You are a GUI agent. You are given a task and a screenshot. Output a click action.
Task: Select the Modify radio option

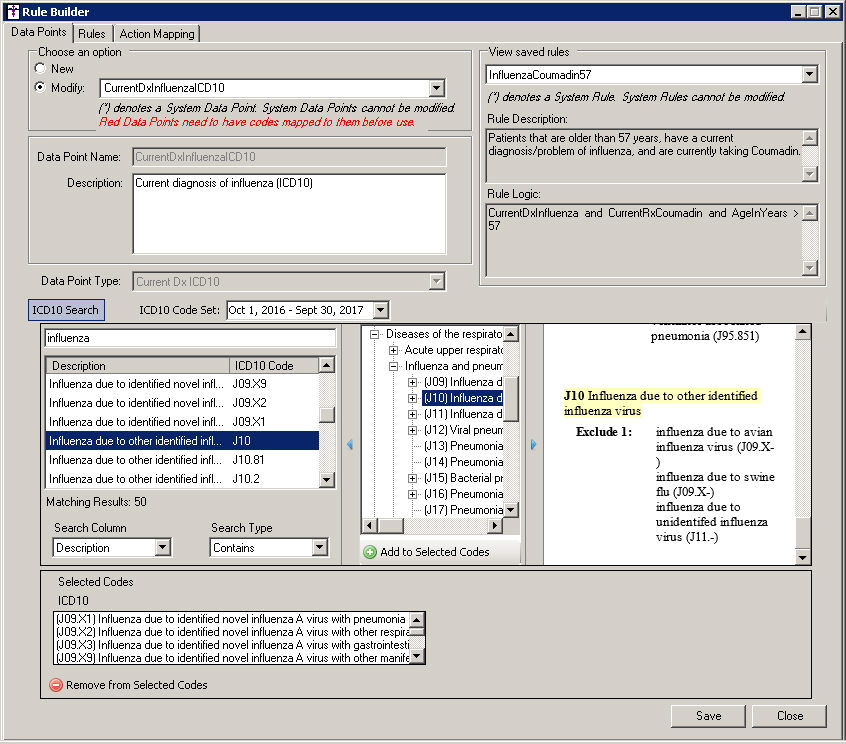pos(40,87)
